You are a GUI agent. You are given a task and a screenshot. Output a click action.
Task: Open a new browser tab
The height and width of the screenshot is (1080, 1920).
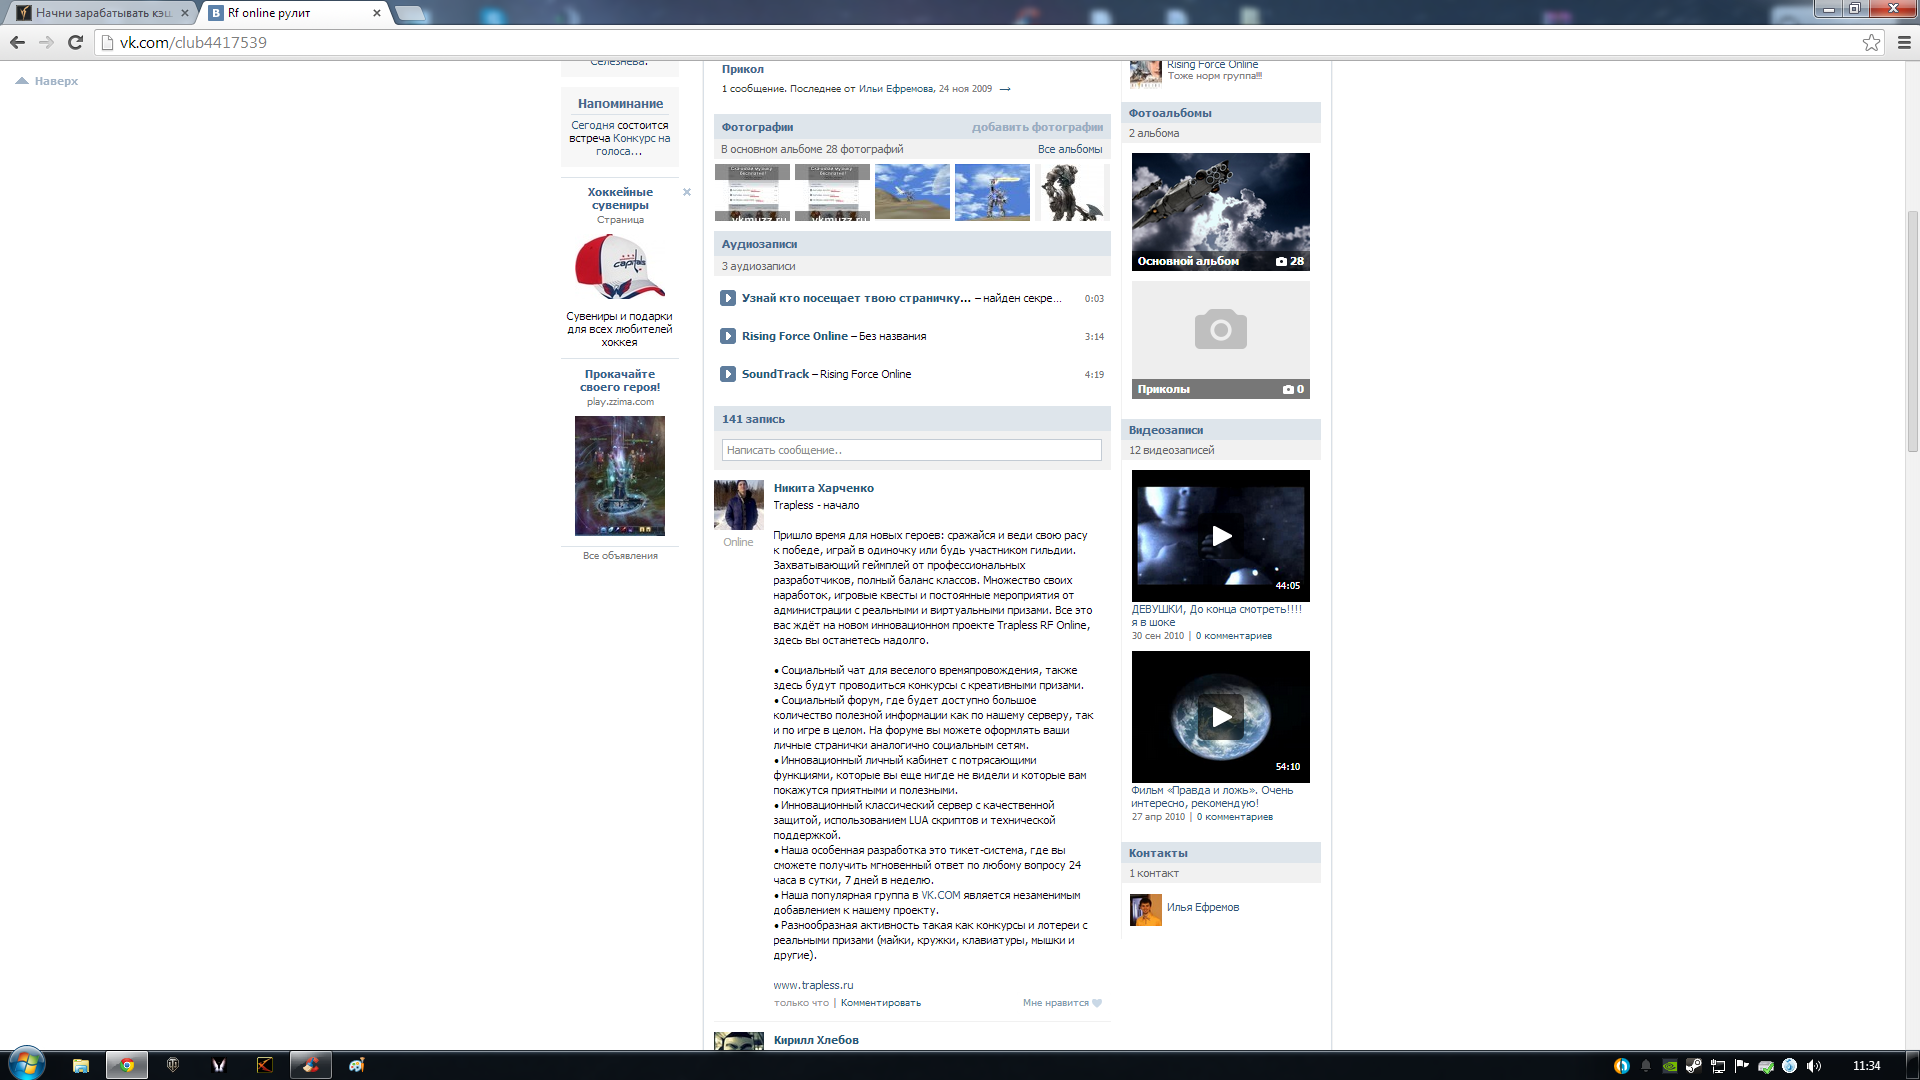[410, 13]
